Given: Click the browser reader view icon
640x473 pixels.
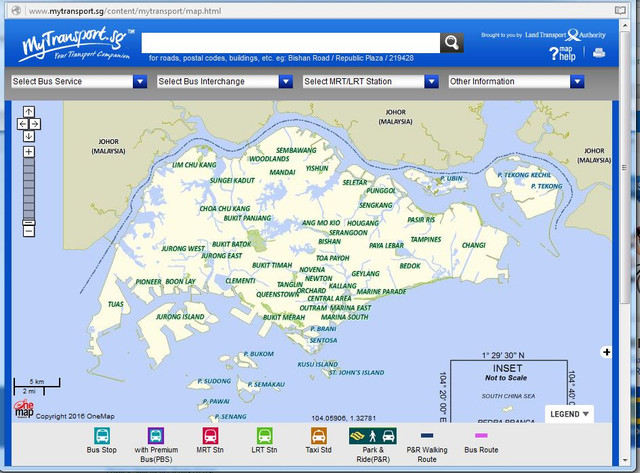Looking at the screenshot, I should pyautogui.click(x=620, y=11).
